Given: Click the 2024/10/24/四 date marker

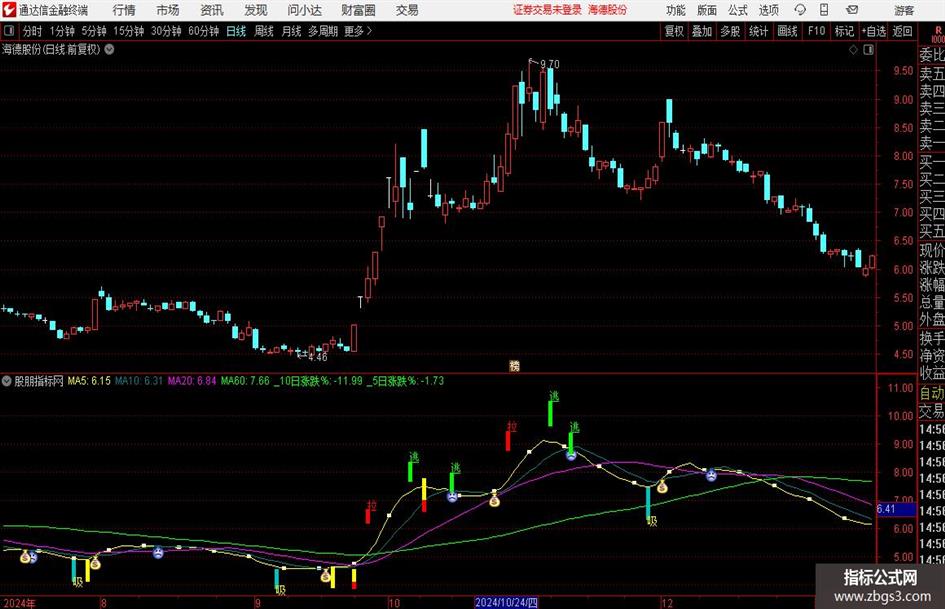Looking at the screenshot, I should click(x=506, y=602).
